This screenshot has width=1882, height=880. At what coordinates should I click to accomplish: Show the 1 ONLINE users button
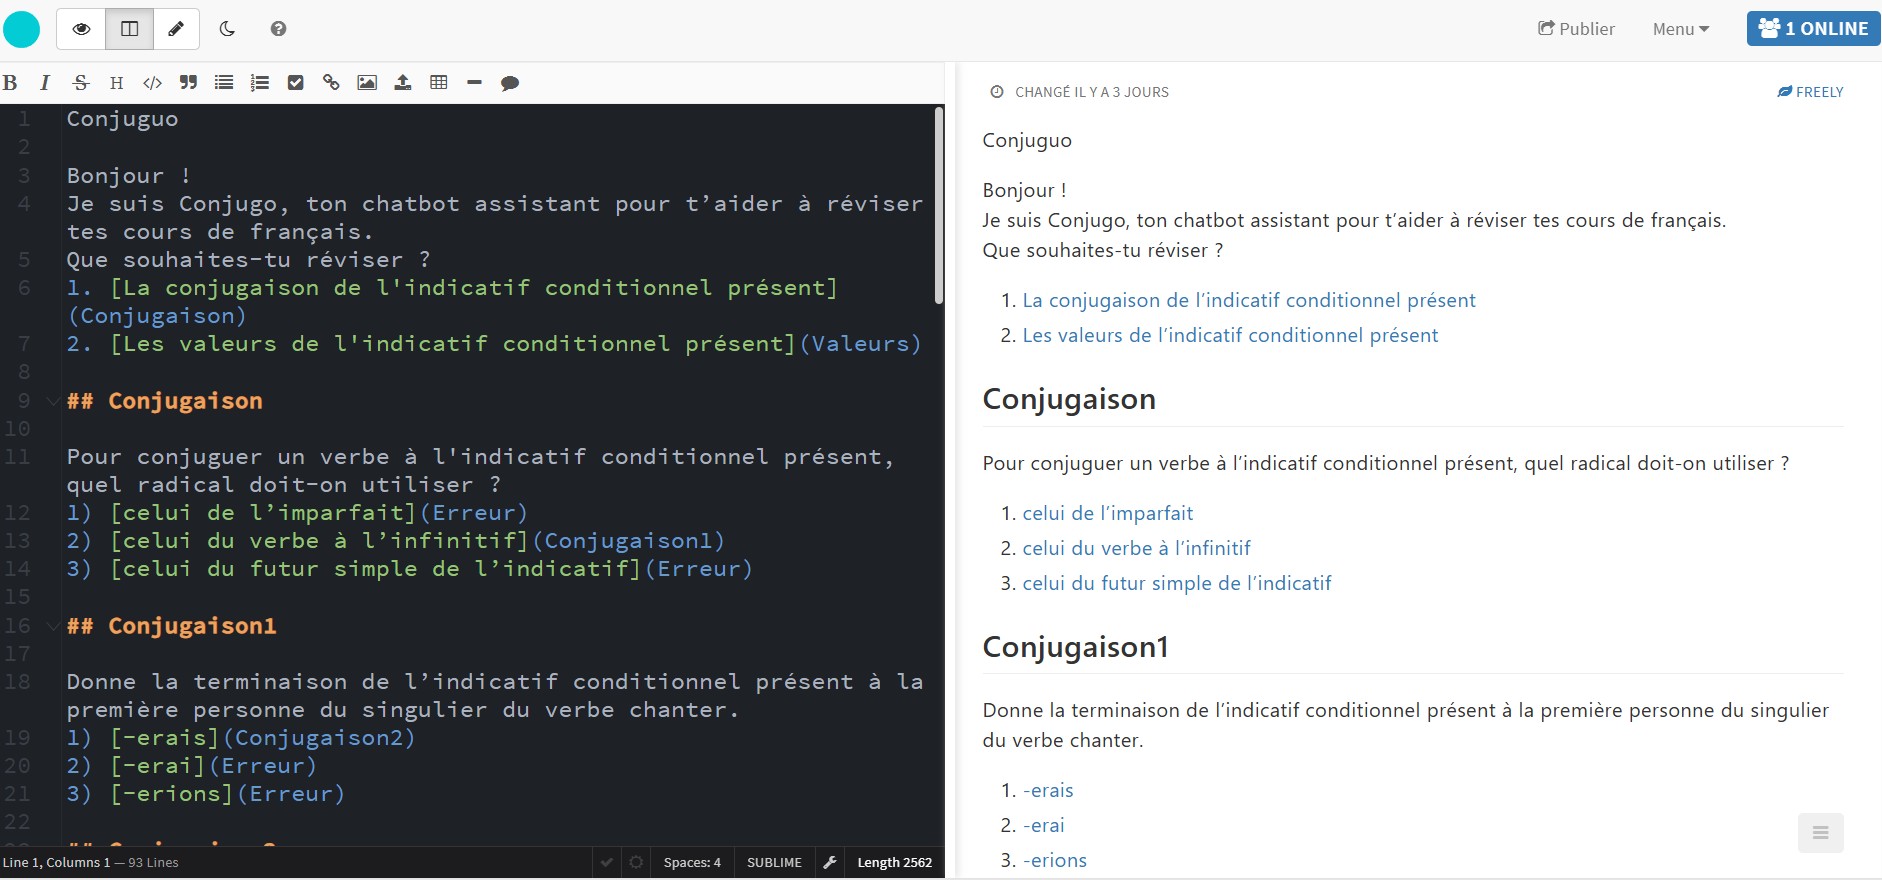click(x=1813, y=28)
